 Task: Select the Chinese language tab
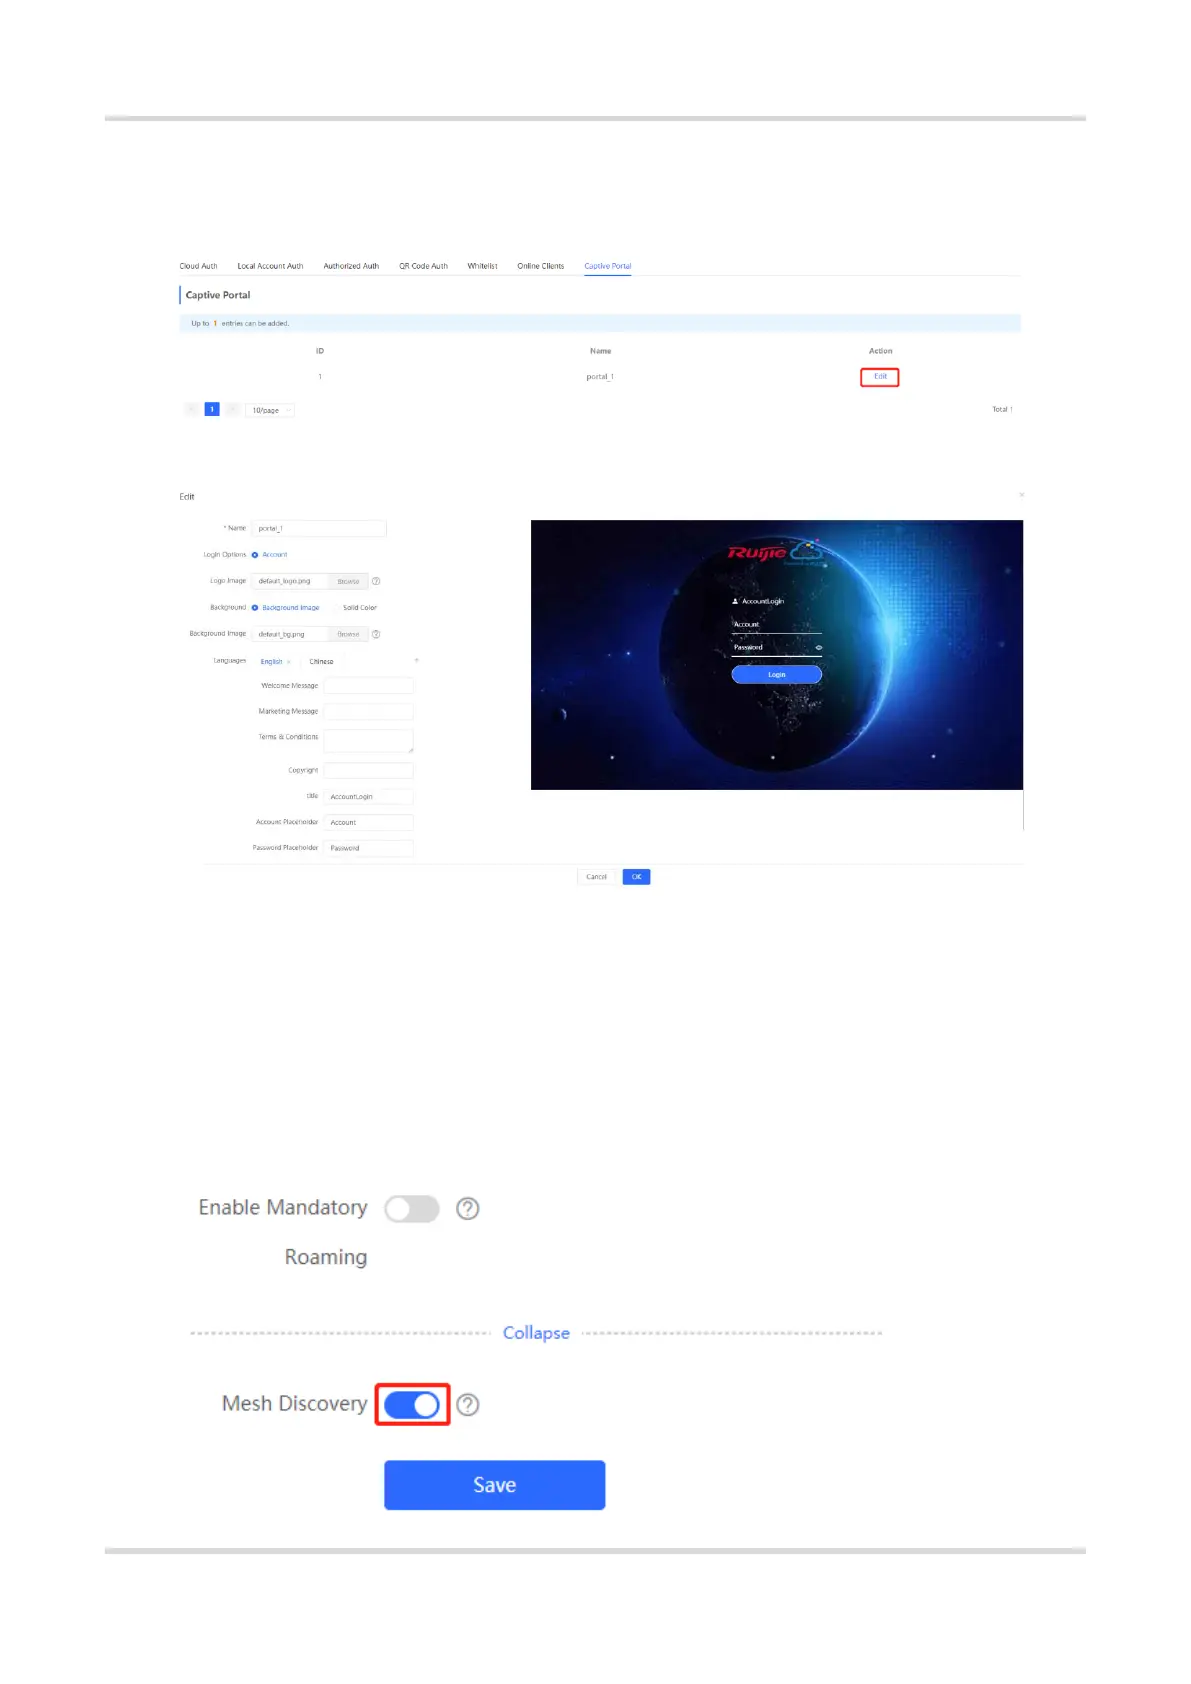321,662
